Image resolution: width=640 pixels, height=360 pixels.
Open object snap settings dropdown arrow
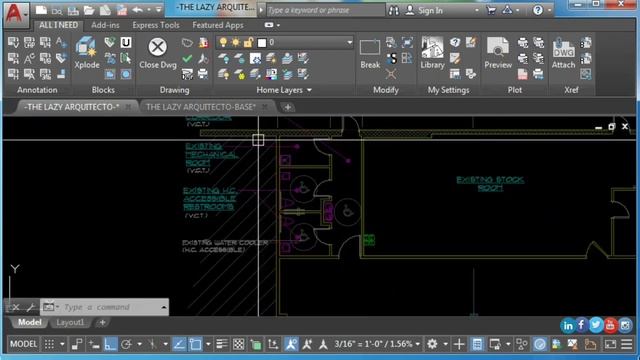(x=208, y=344)
